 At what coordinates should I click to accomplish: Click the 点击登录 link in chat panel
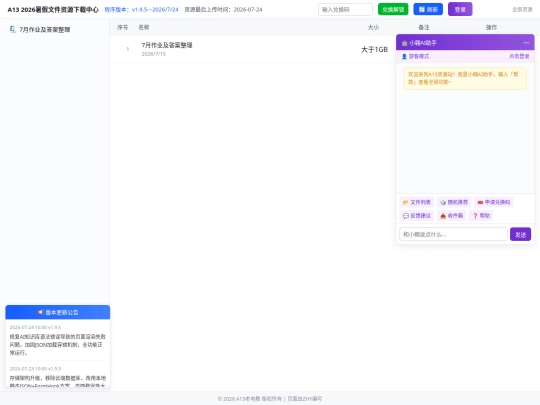(519, 56)
